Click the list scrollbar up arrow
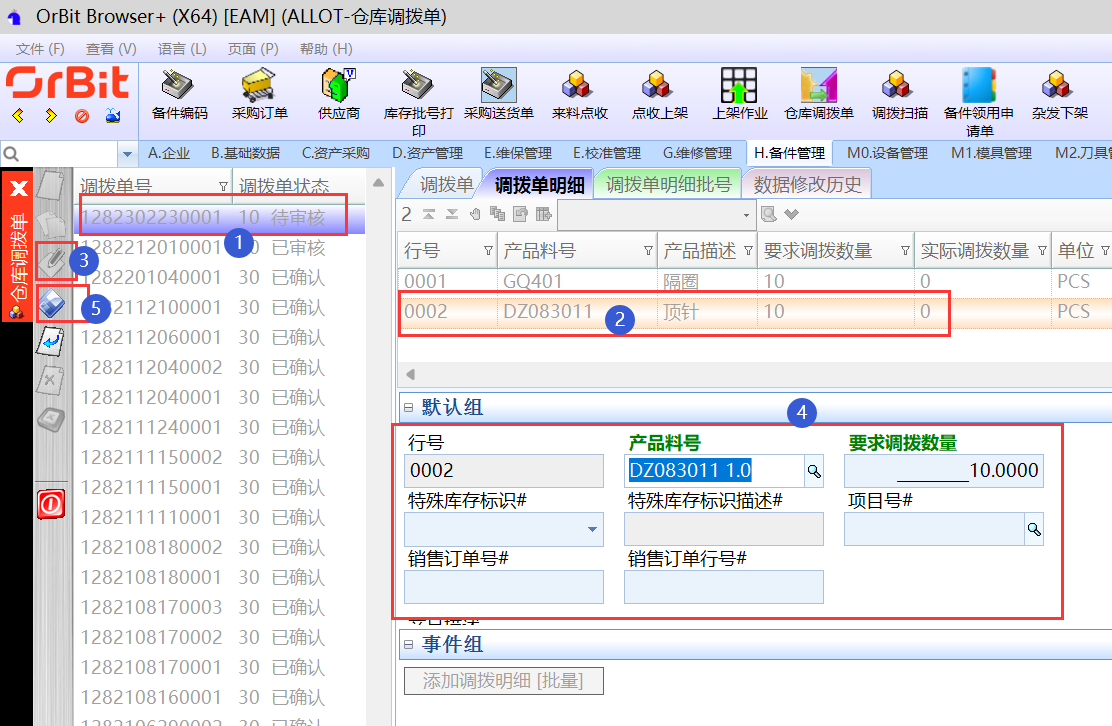The width and height of the screenshot is (1112, 726). tap(379, 183)
